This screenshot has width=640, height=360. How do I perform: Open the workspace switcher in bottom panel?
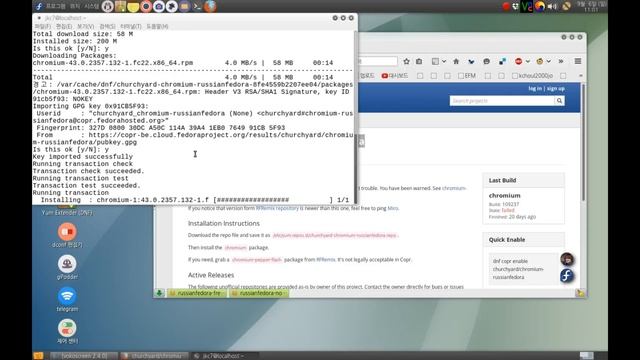pyautogui.click(x=587, y=356)
